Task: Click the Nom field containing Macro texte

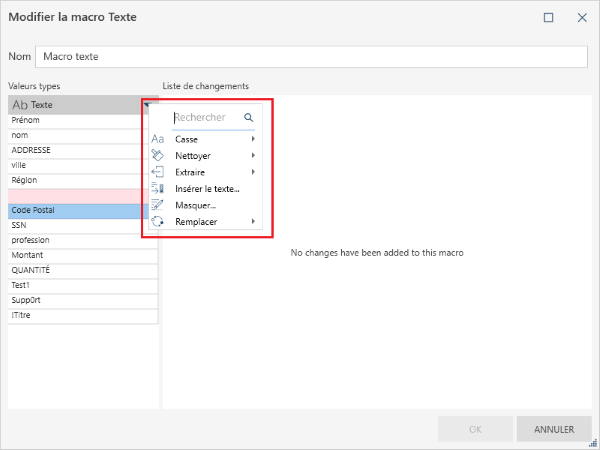Action: tap(310, 57)
